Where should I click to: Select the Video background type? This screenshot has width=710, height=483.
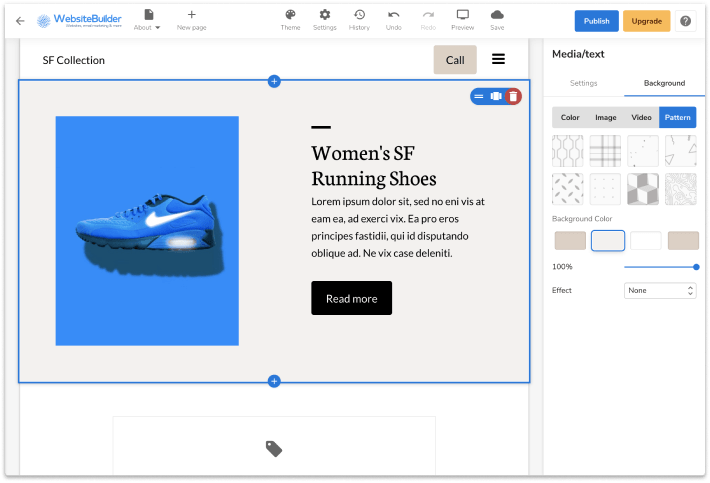coord(641,118)
